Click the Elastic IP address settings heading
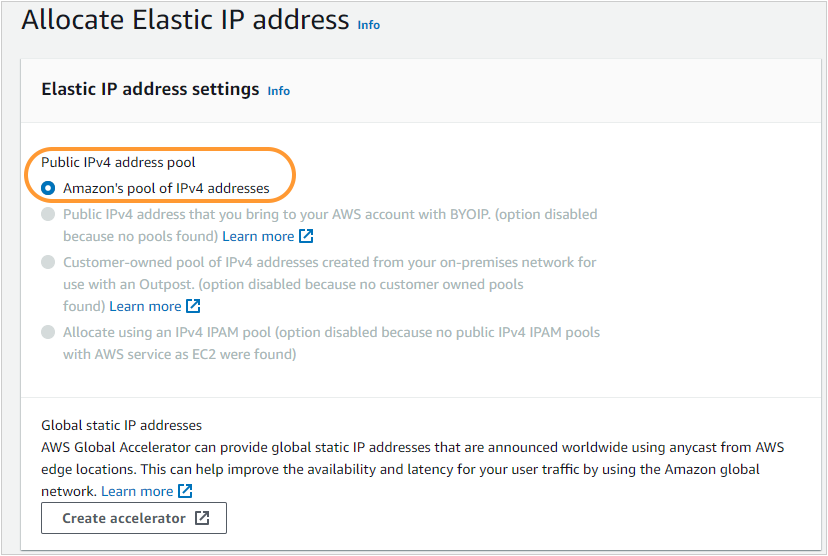The height and width of the screenshot is (556, 828). (x=150, y=89)
